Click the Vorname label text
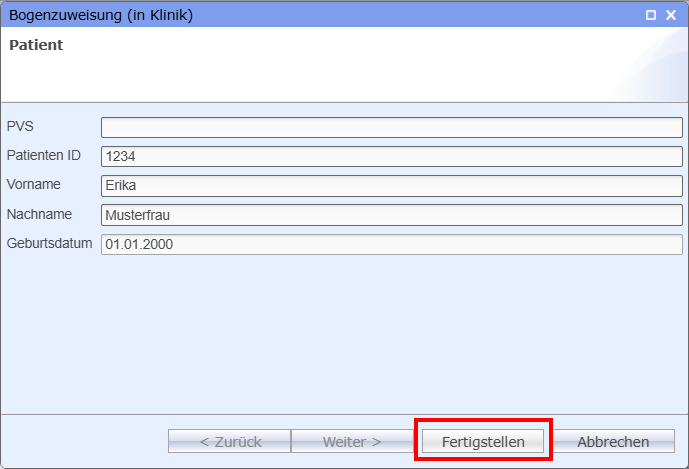Viewport: 689px width, 469px height. click(33, 184)
